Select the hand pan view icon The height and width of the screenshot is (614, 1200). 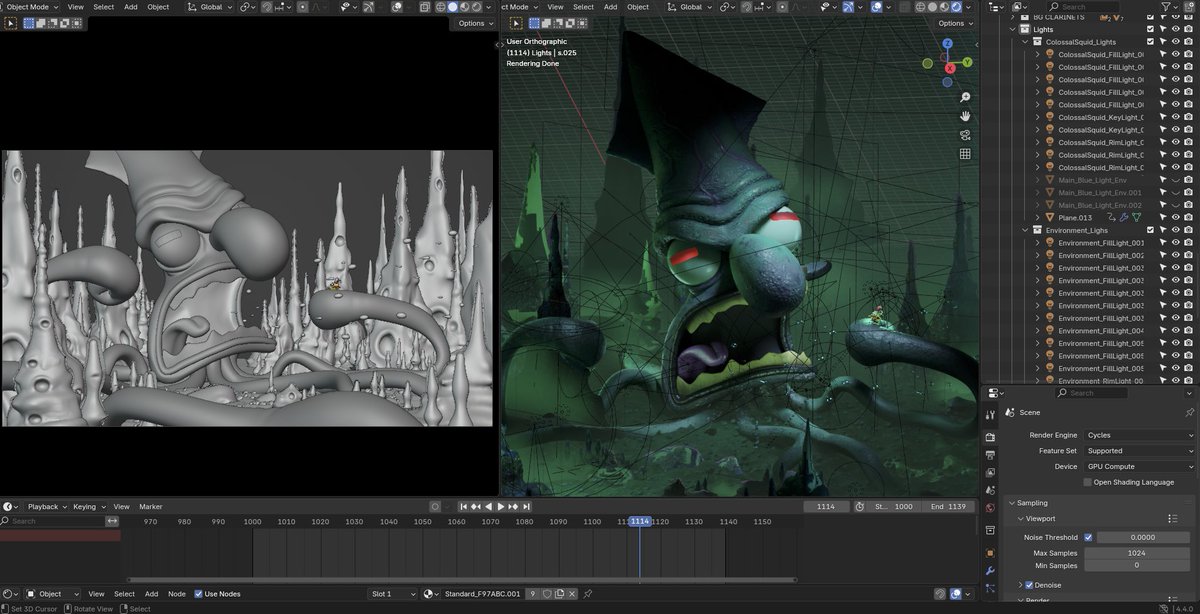click(x=965, y=116)
